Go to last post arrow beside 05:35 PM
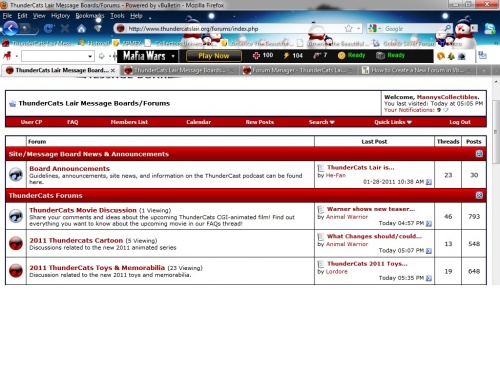Screen dimensions: 500x375 coord(429,278)
